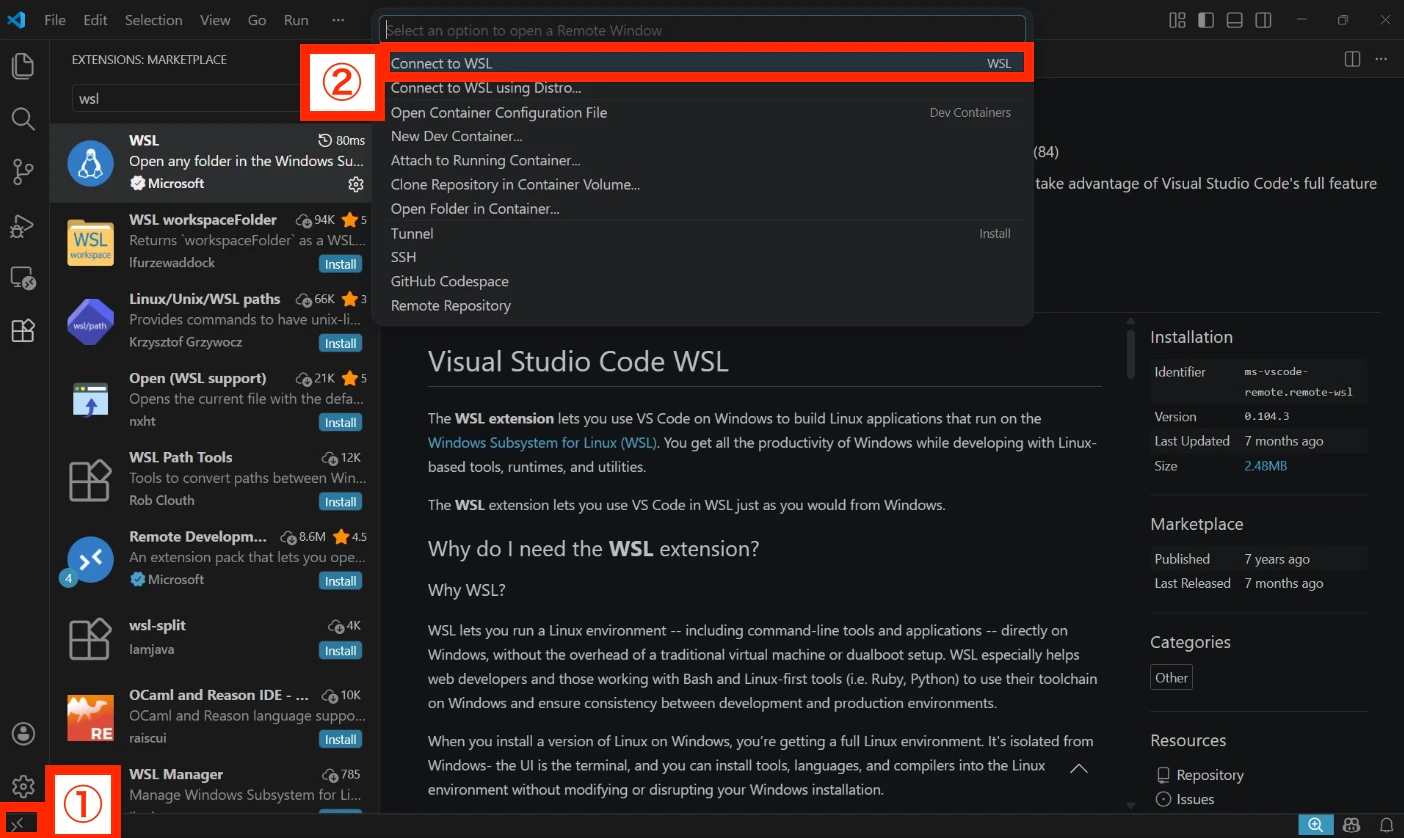Focus the remote window option search box

pyautogui.click(x=702, y=30)
